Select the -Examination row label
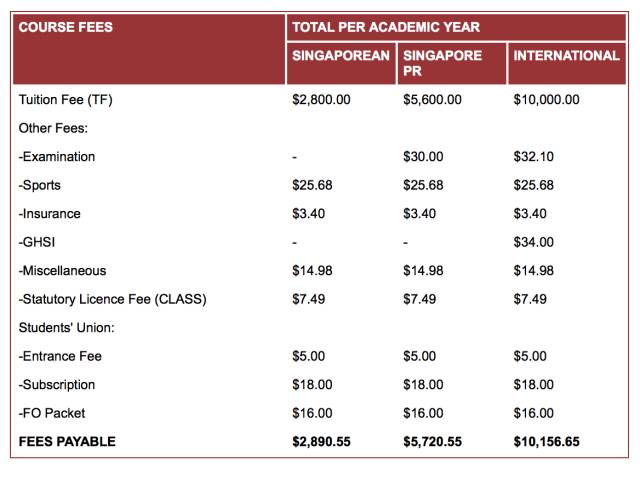The width and height of the screenshot is (640, 478). click(x=57, y=157)
